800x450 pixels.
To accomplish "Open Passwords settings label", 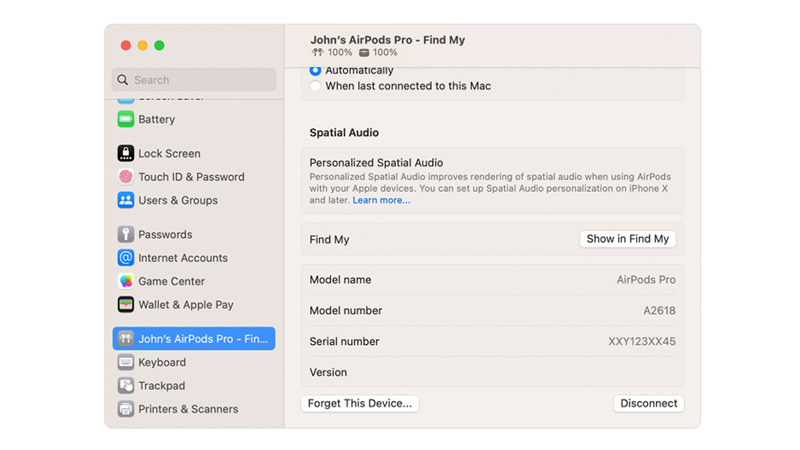I will click(x=165, y=235).
